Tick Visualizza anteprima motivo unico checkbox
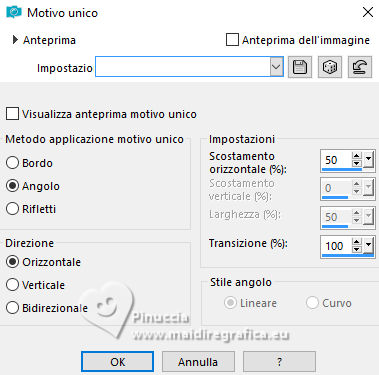 click(12, 114)
